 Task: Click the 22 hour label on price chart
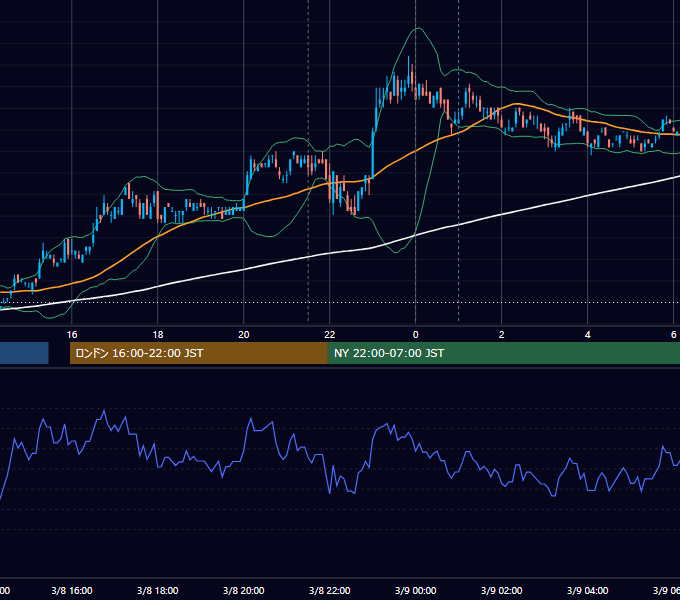click(x=330, y=334)
